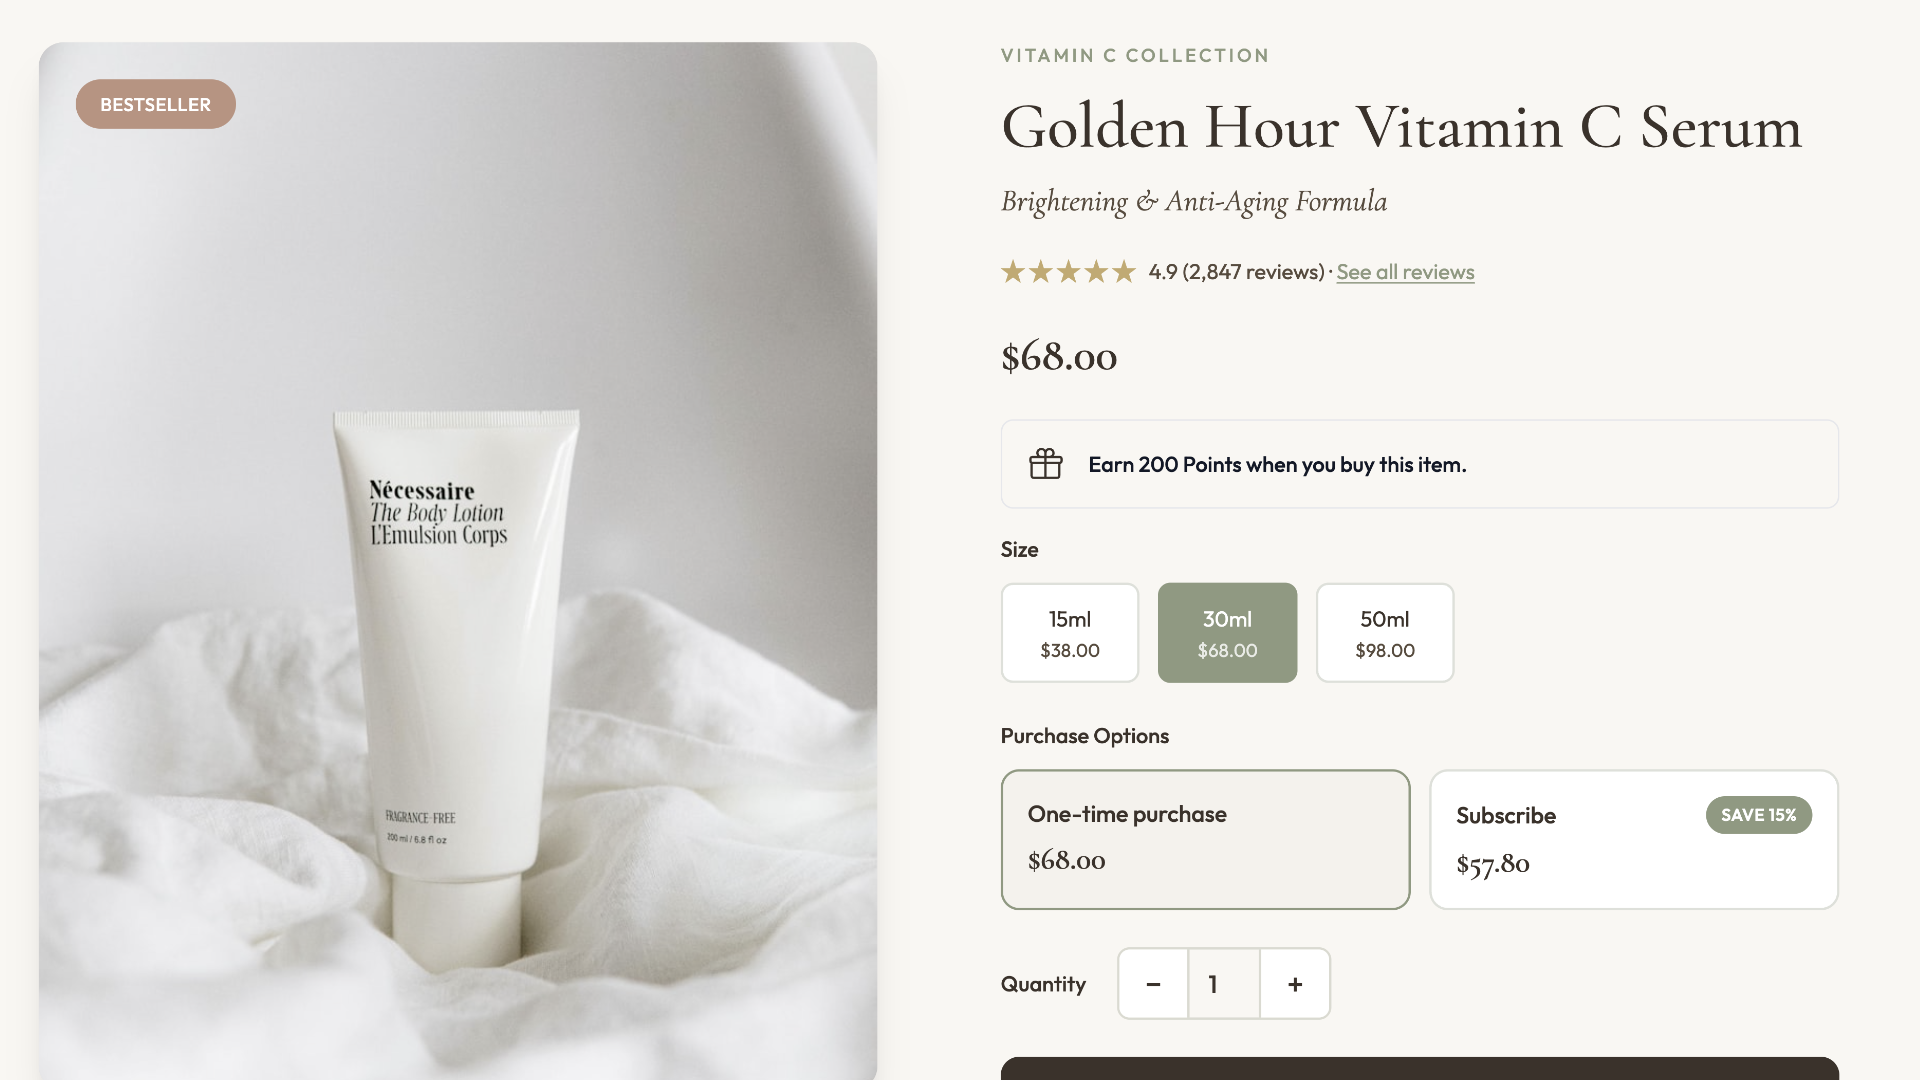Image resolution: width=1920 pixels, height=1080 pixels.
Task: Open the See all reviews link
Action: [1405, 272]
